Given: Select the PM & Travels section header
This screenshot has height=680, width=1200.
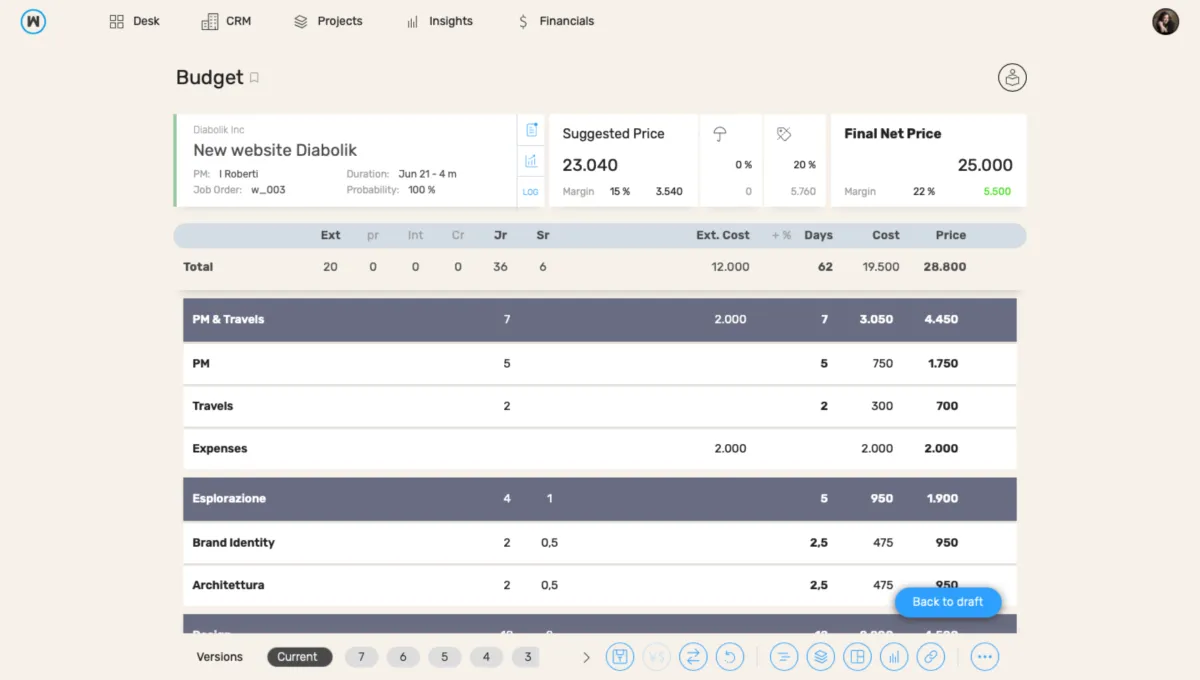Looking at the screenshot, I should click(600, 320).
